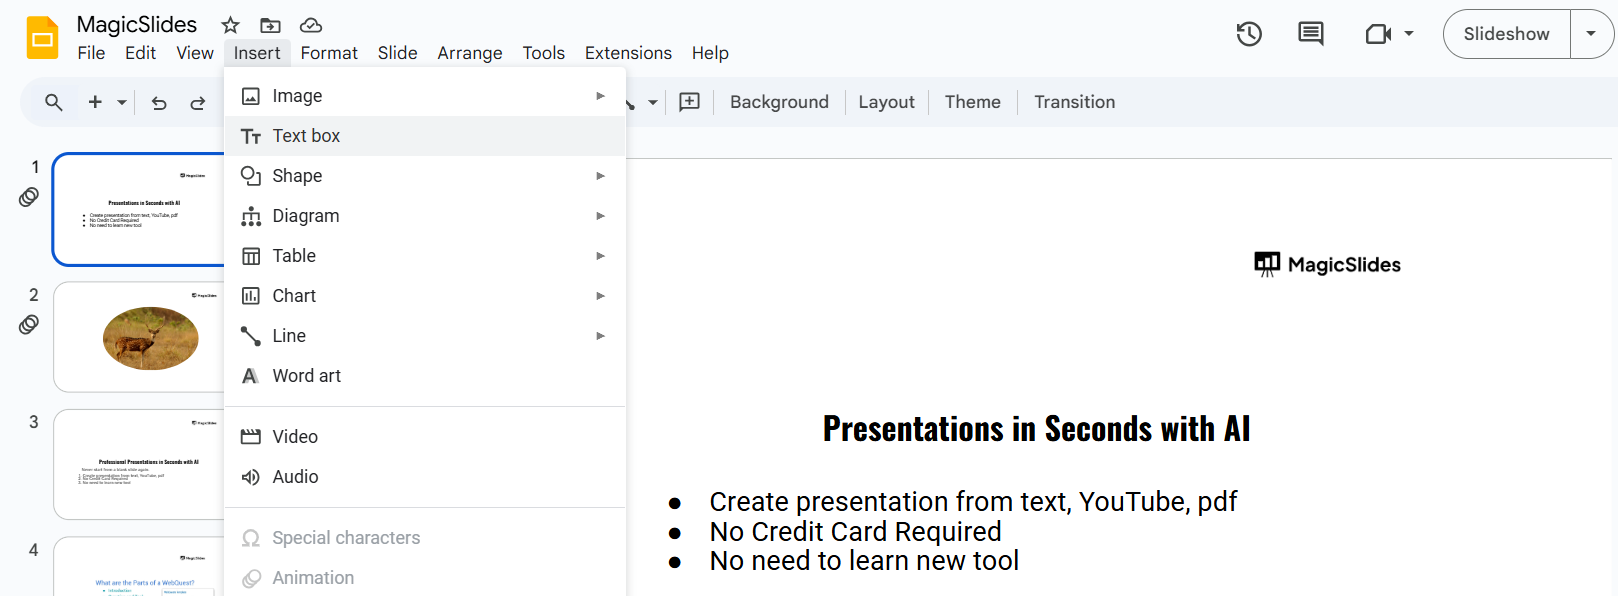Expand the Slideshow options dropdown arrow
Screen dimensions: 1618x596
[1591, 34]
